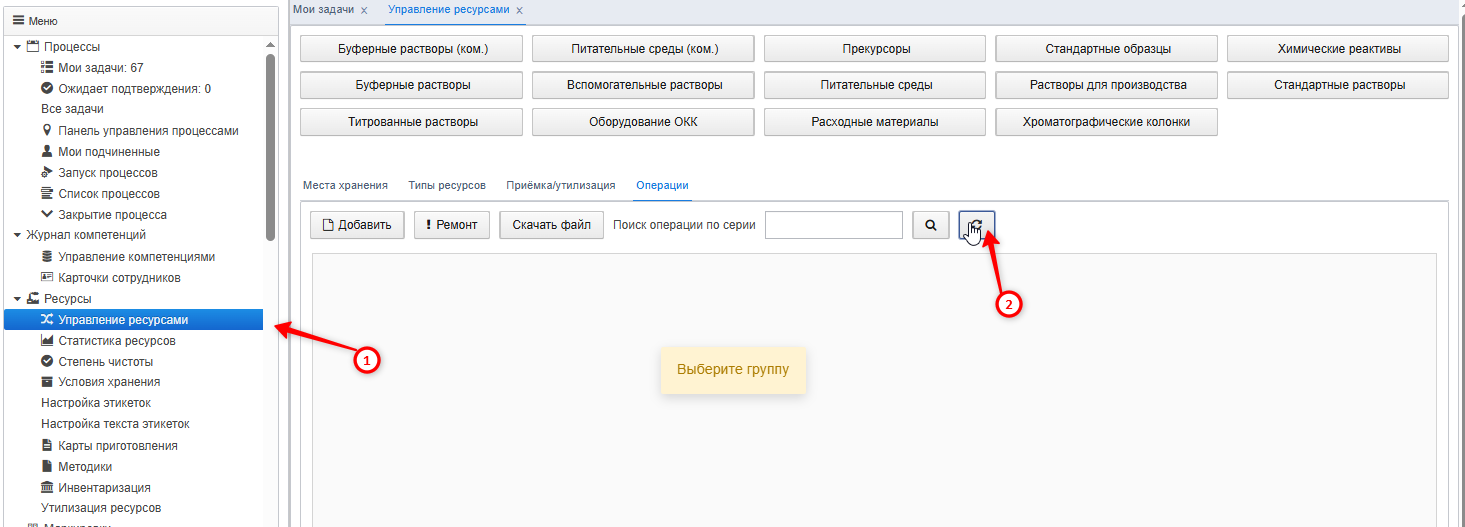Click the icon of the Ресурсы folder
The image size is (1465, 527).
point(33,299)
